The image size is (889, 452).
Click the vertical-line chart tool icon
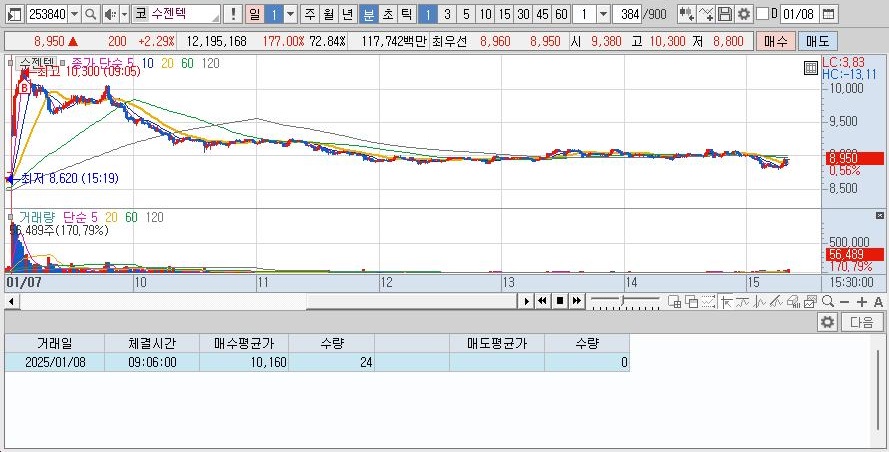pyautogui.click(x=760, y=302)
